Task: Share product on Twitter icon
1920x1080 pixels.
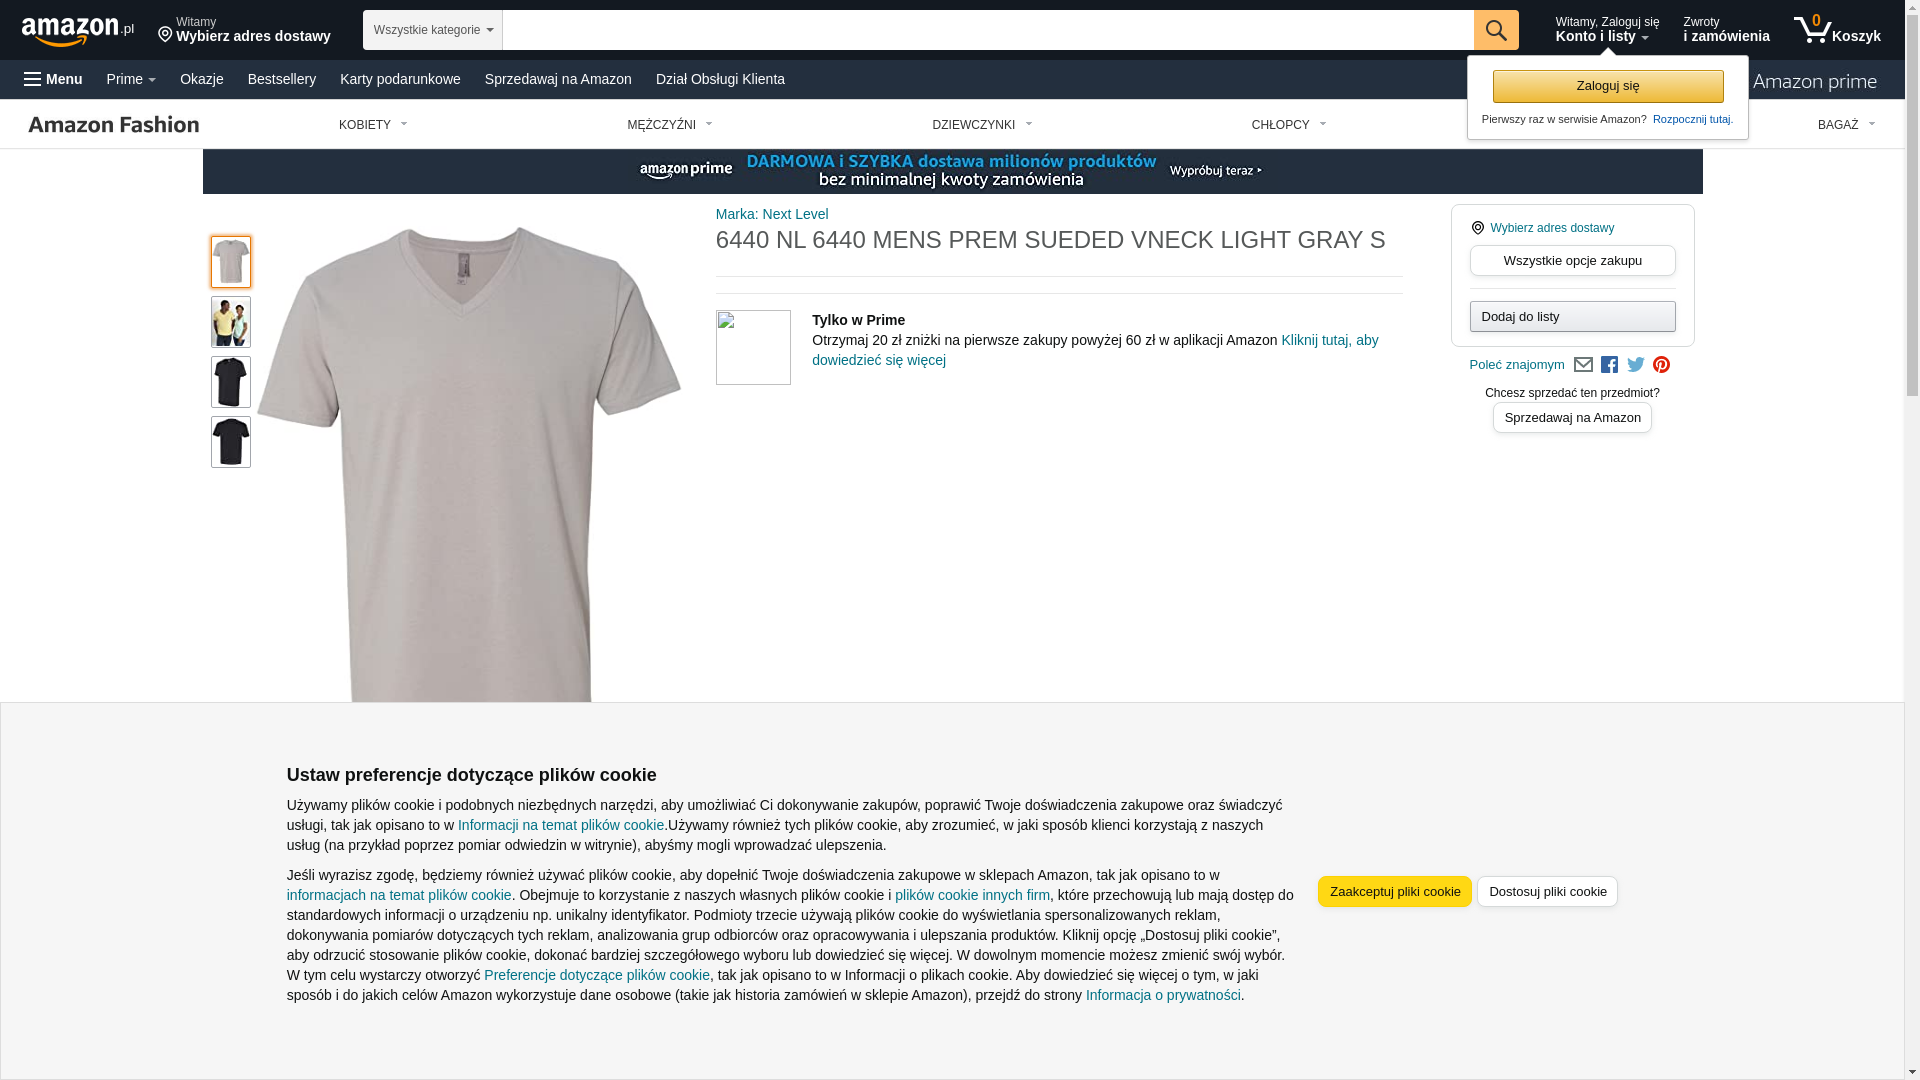Action: (x=1636, y=365)
